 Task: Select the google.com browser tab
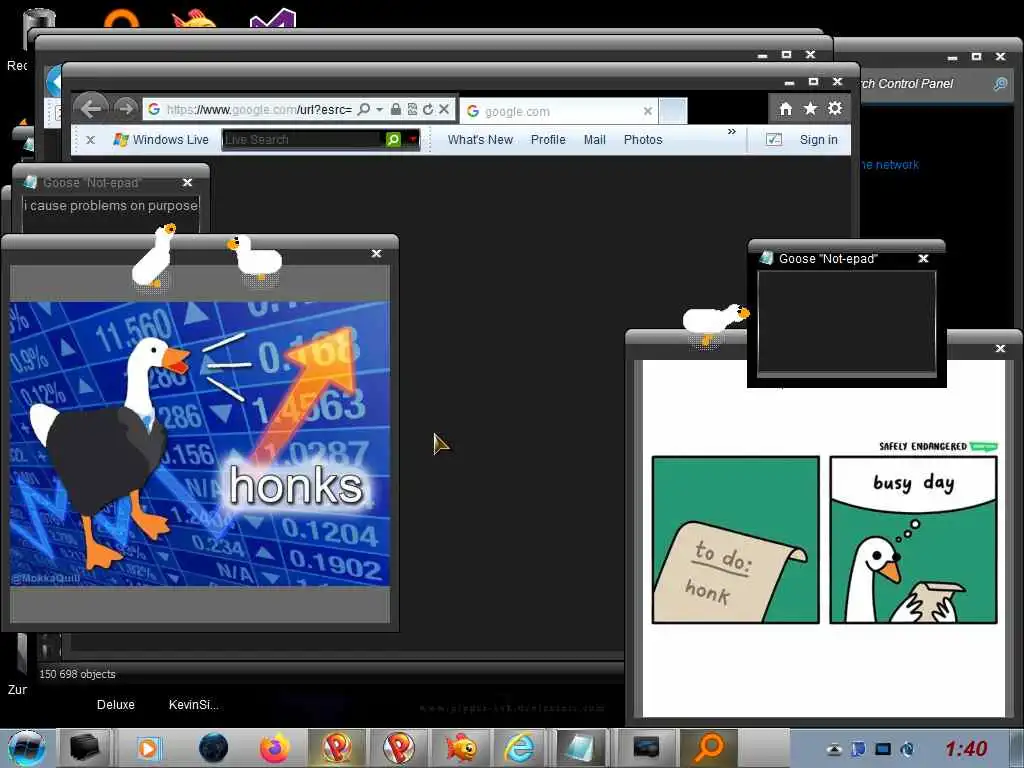[x=558, y=111]
